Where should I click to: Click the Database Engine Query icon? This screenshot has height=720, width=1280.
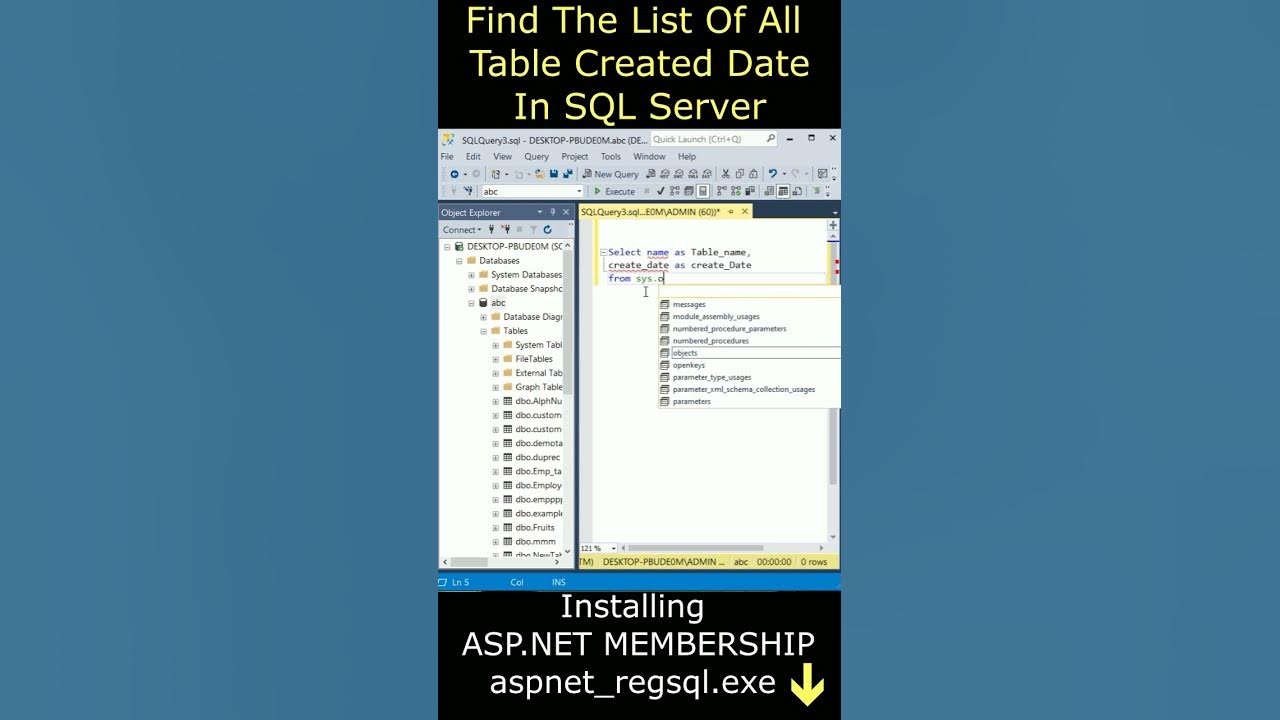(651, 174)
